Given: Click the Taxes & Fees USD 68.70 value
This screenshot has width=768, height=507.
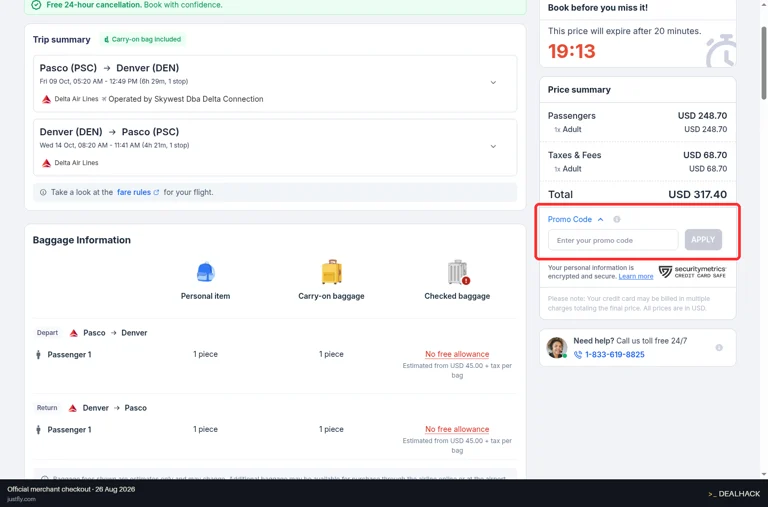Looking at the screenshot, I should 705,155.
